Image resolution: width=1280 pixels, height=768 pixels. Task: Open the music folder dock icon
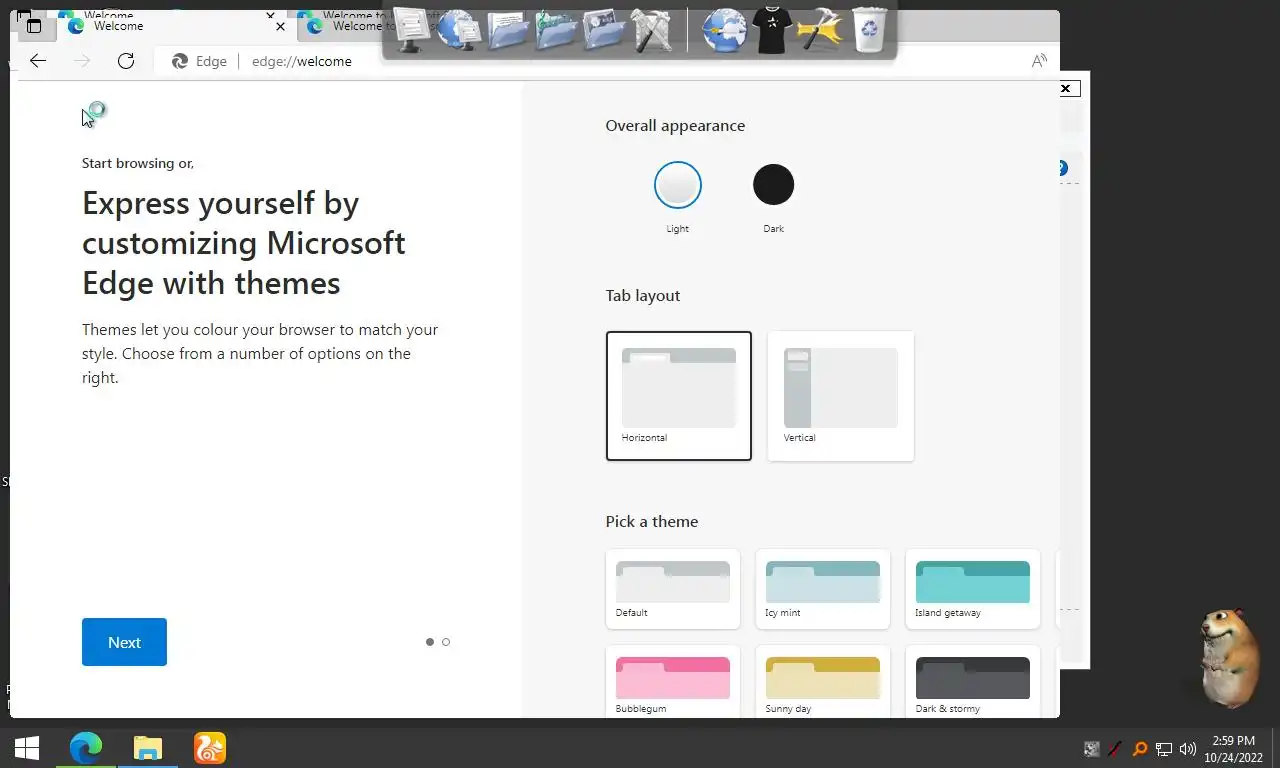click(556, 30)
